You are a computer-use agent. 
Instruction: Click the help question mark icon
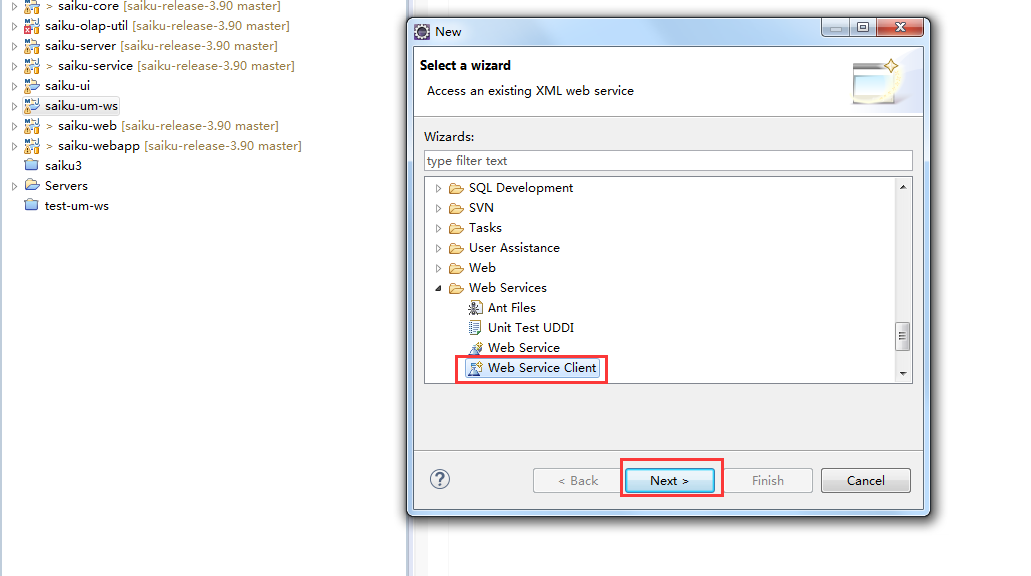click(x=440, y=480)
